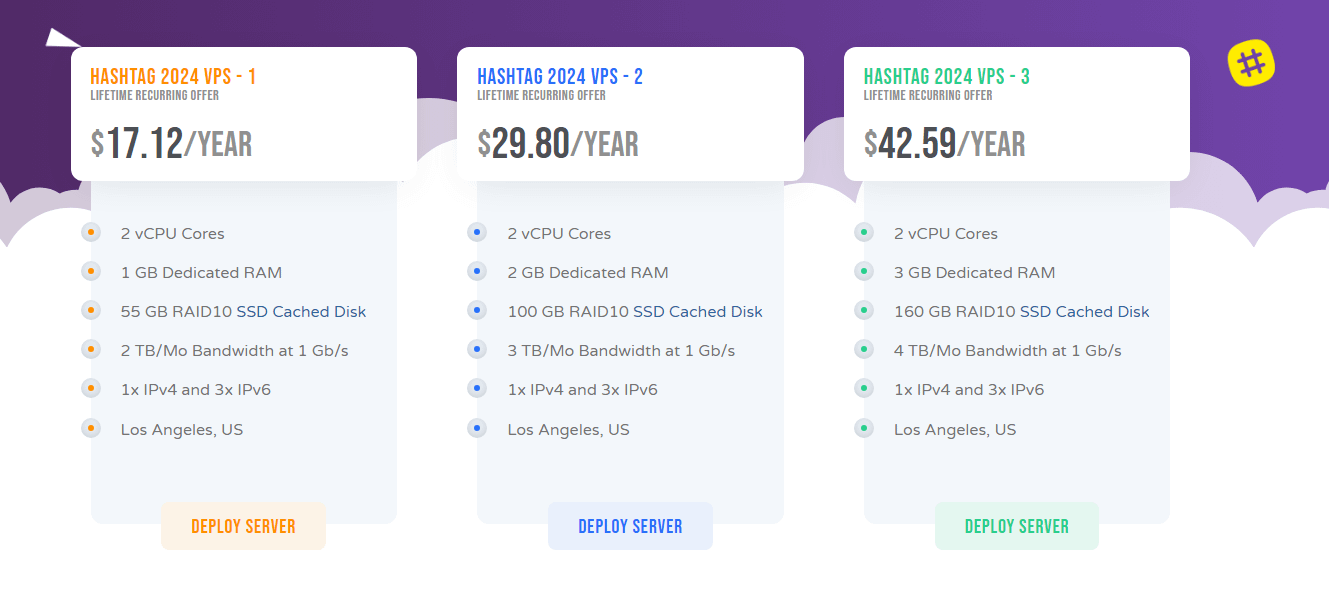Click orange bullet beside 1 GB Dedicated RAM

point(91,272)
